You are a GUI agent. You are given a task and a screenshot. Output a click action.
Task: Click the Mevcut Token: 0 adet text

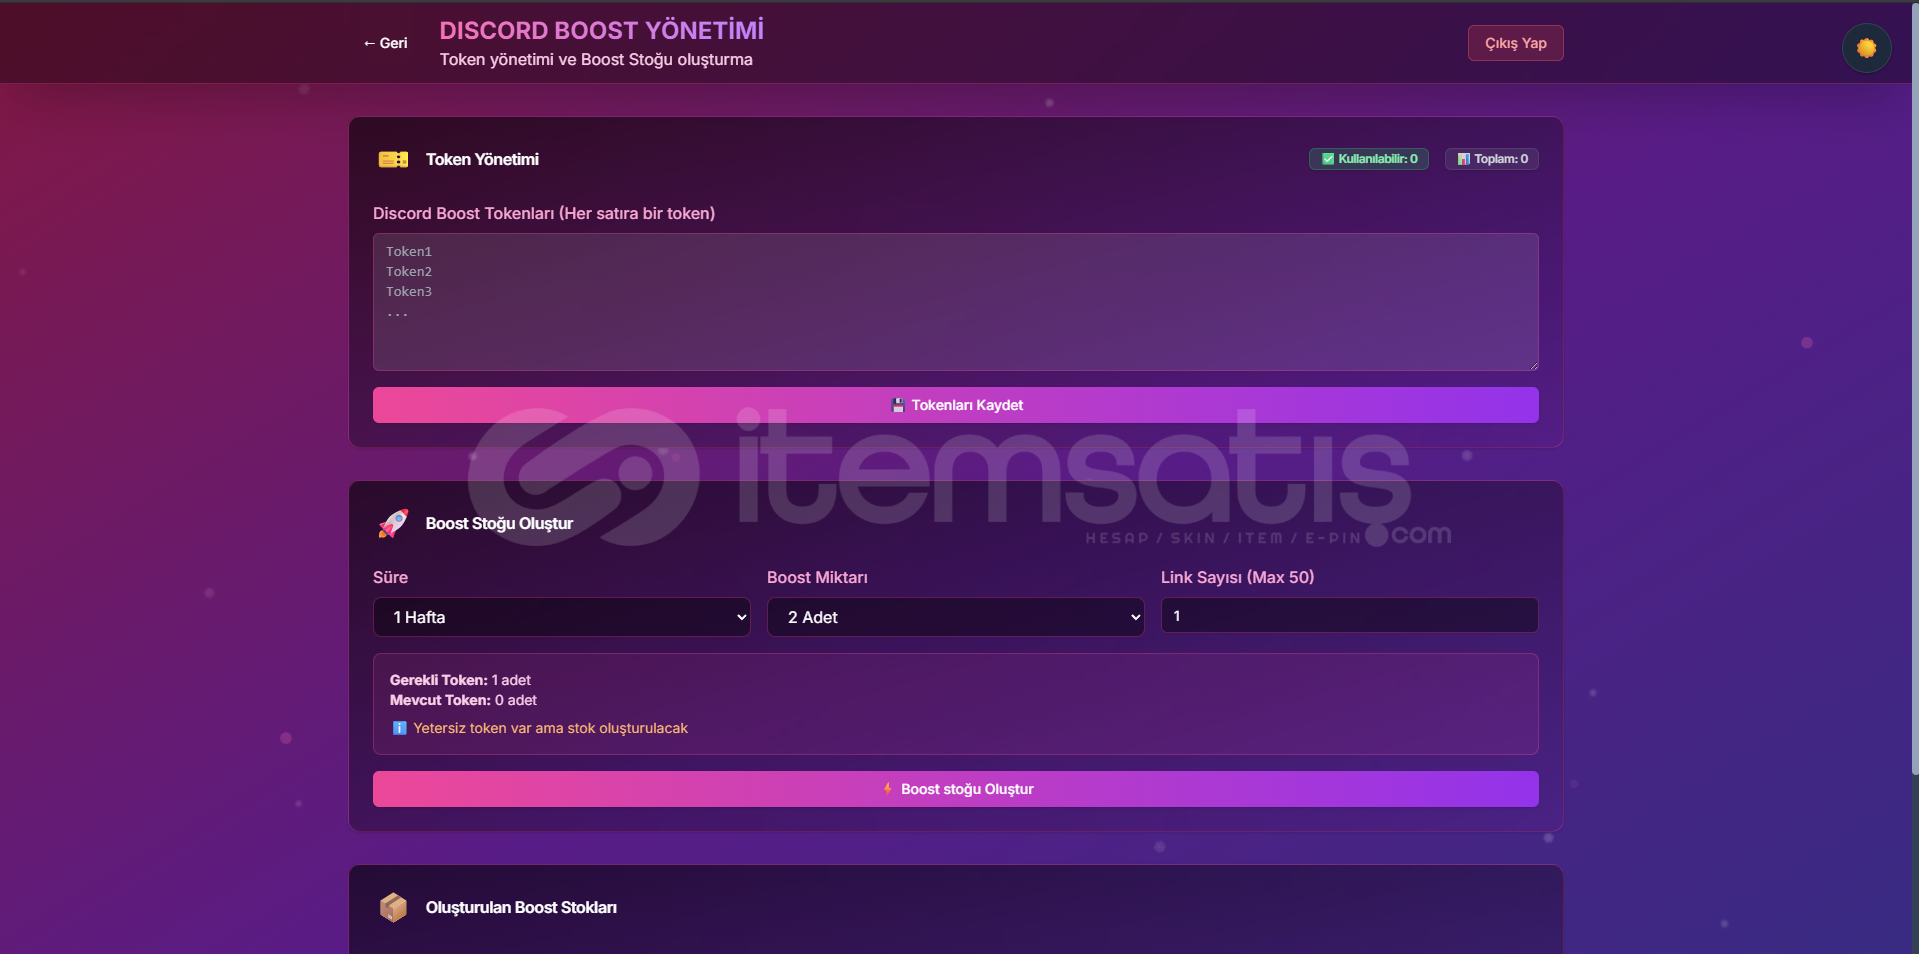tap(463, 700)
